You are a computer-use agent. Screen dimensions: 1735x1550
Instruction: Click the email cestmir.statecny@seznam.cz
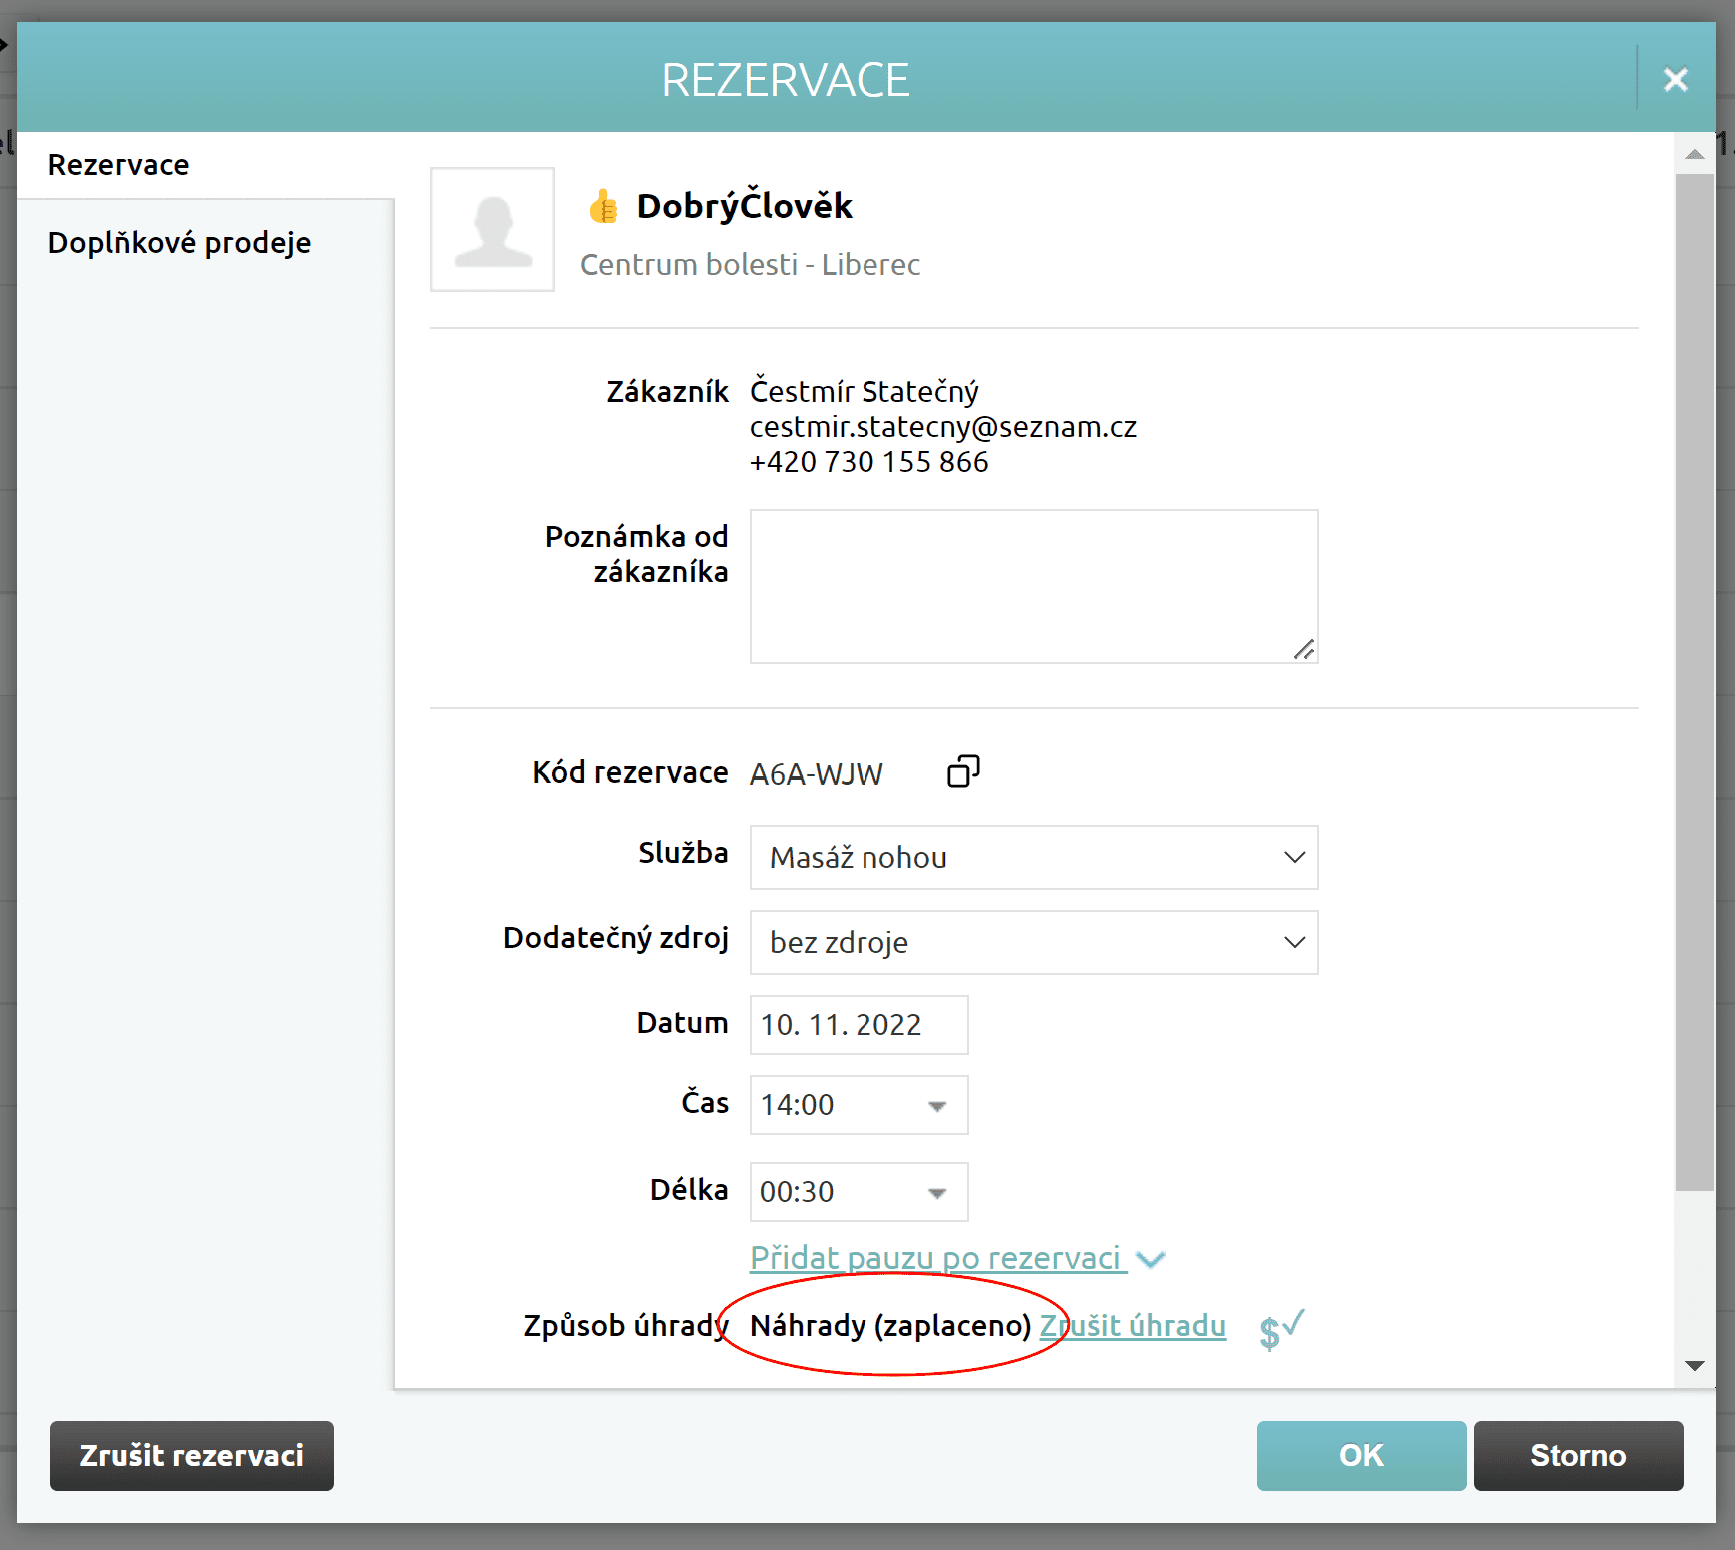[x=943, y=426]
